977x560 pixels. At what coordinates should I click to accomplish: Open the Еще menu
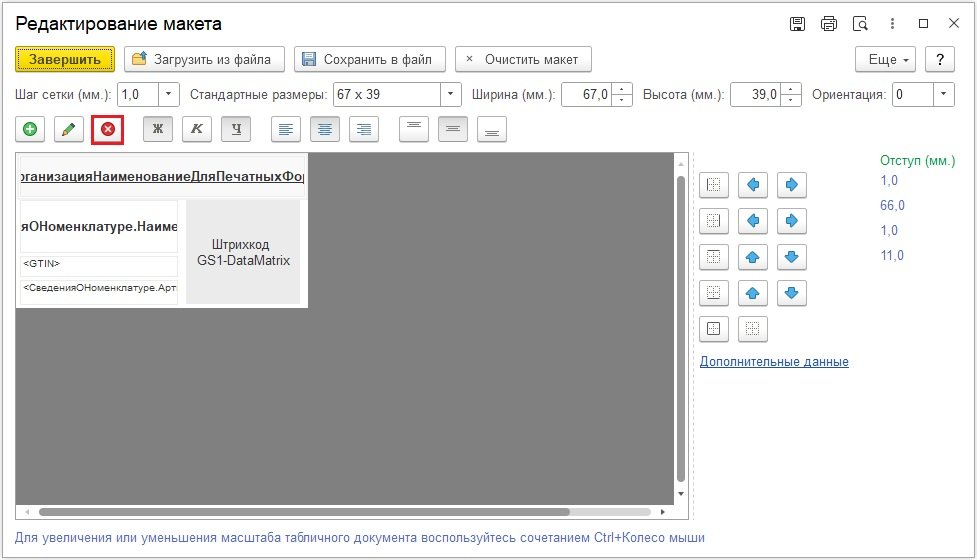pyautogui.click(x=885, y=60)
